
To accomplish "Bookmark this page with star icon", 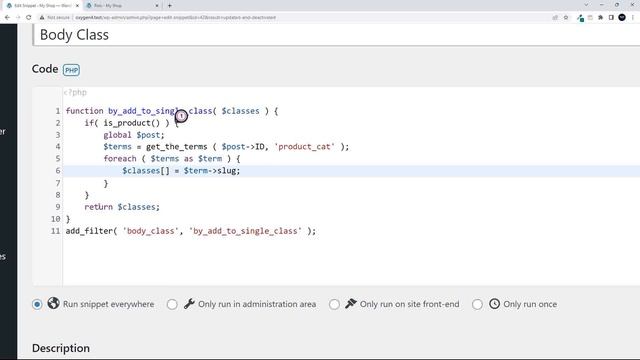I will click(x=566, y=18).
